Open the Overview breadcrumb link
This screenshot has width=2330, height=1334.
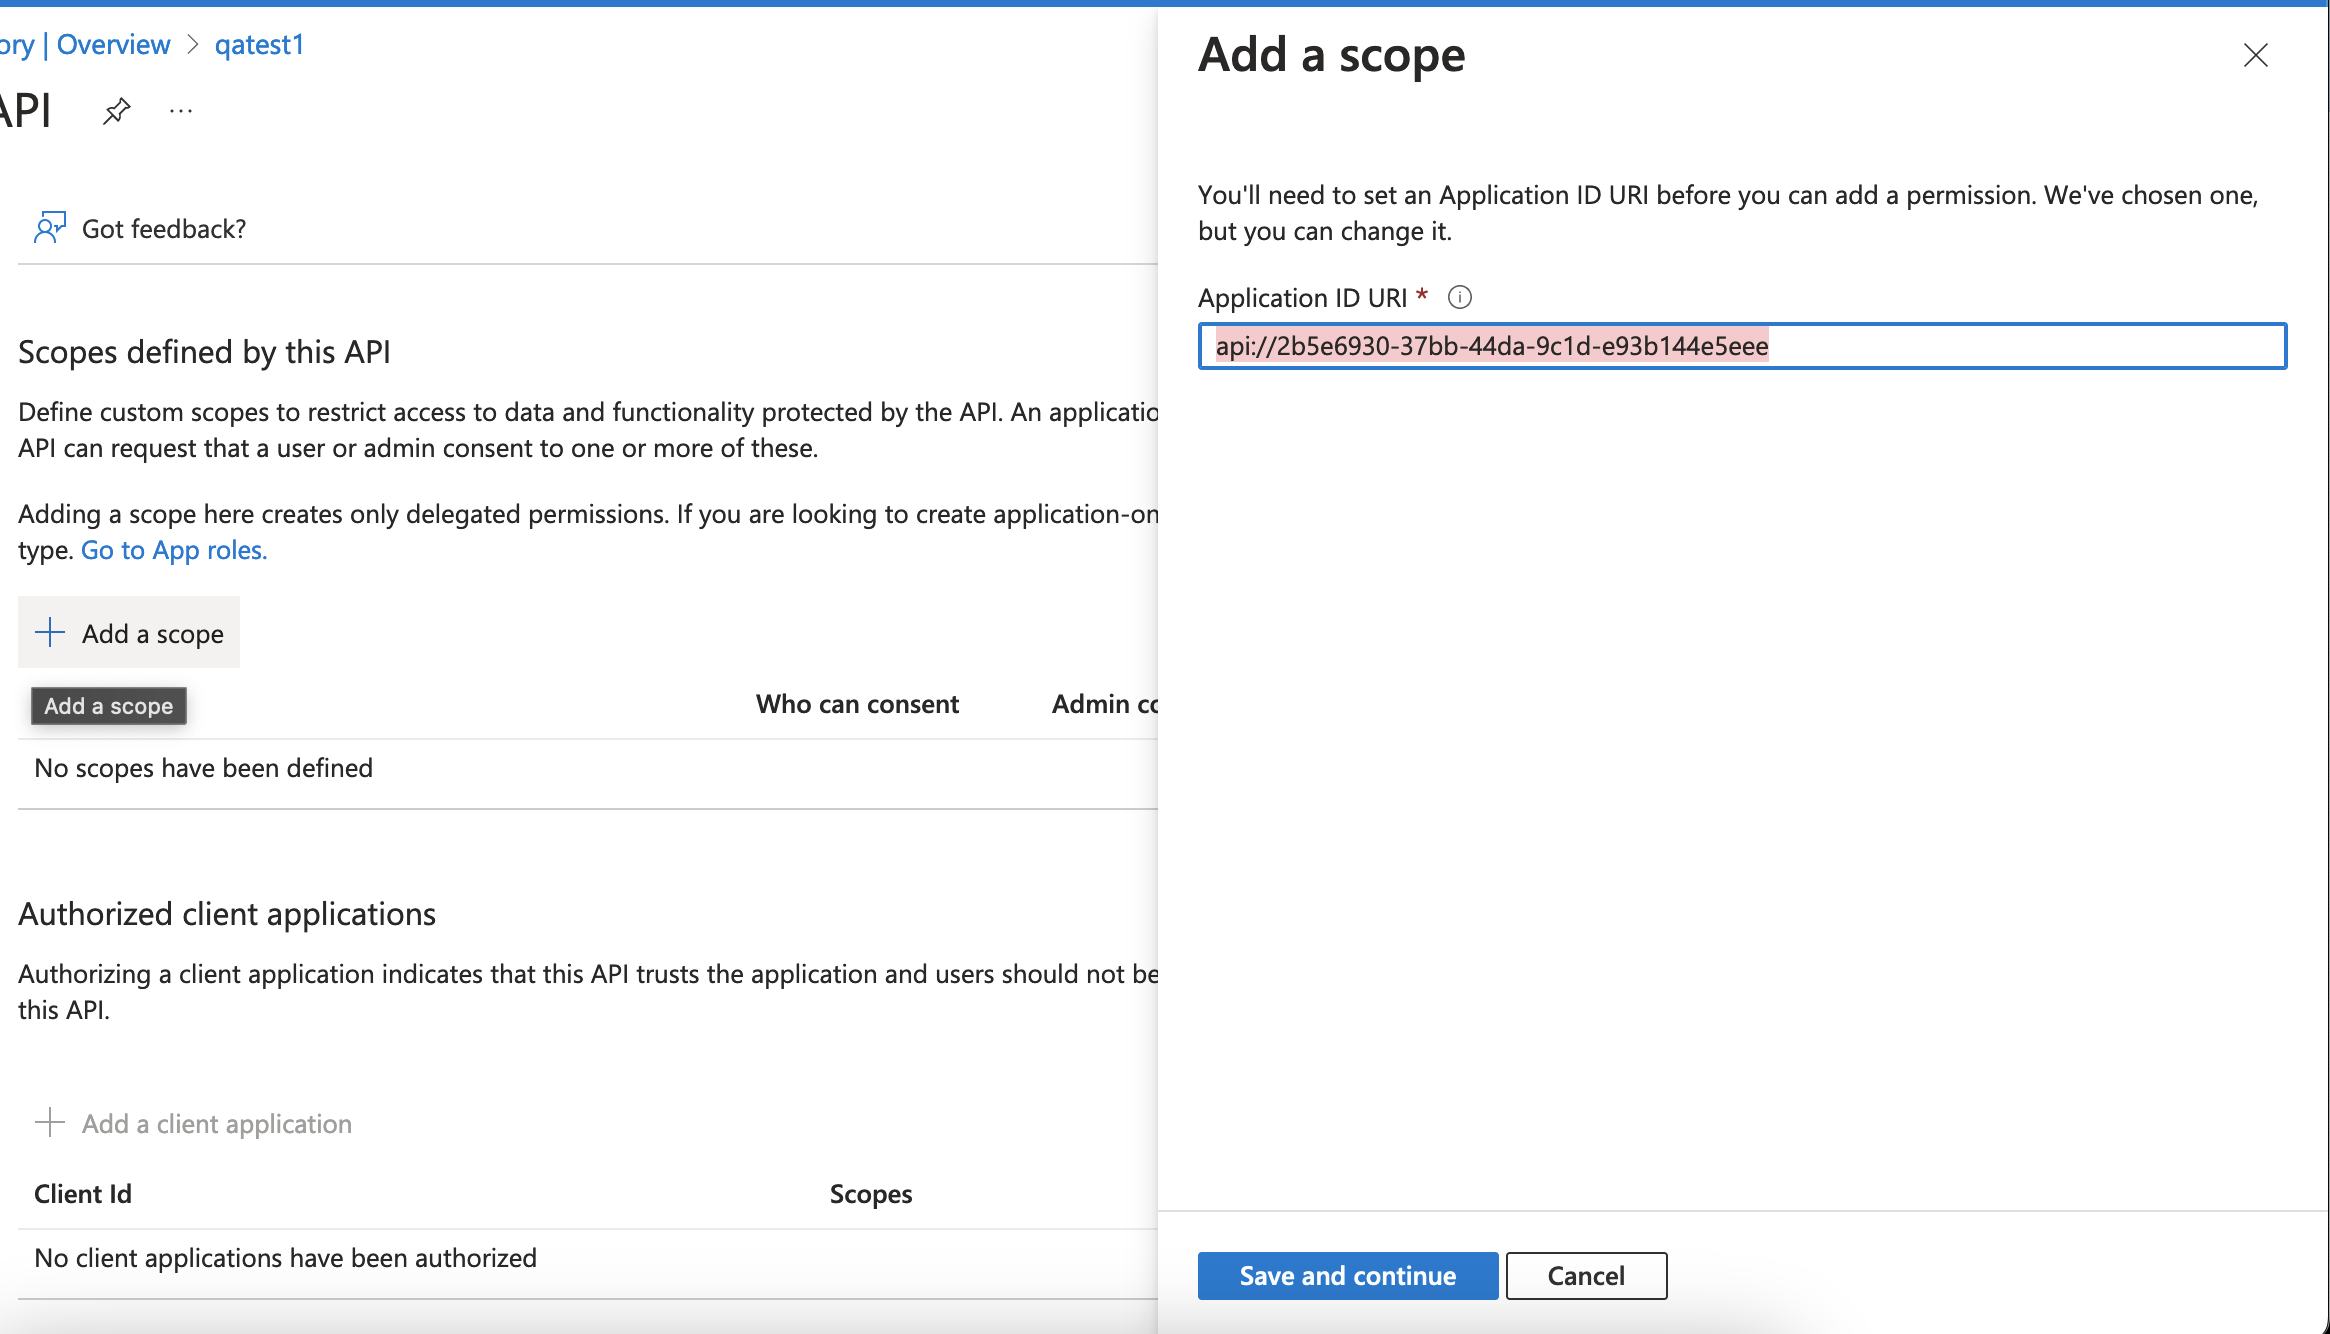point(113,44)
